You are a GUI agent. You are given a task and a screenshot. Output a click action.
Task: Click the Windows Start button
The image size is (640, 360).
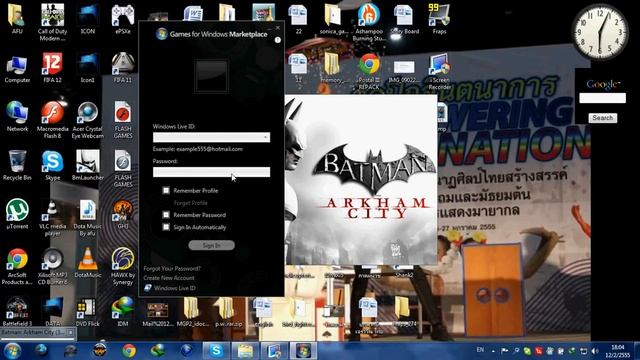13,351
